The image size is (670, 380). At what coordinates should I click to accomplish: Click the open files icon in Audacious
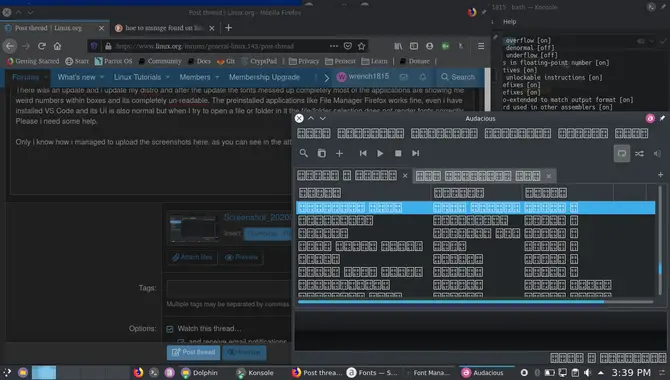coord(321,153)
